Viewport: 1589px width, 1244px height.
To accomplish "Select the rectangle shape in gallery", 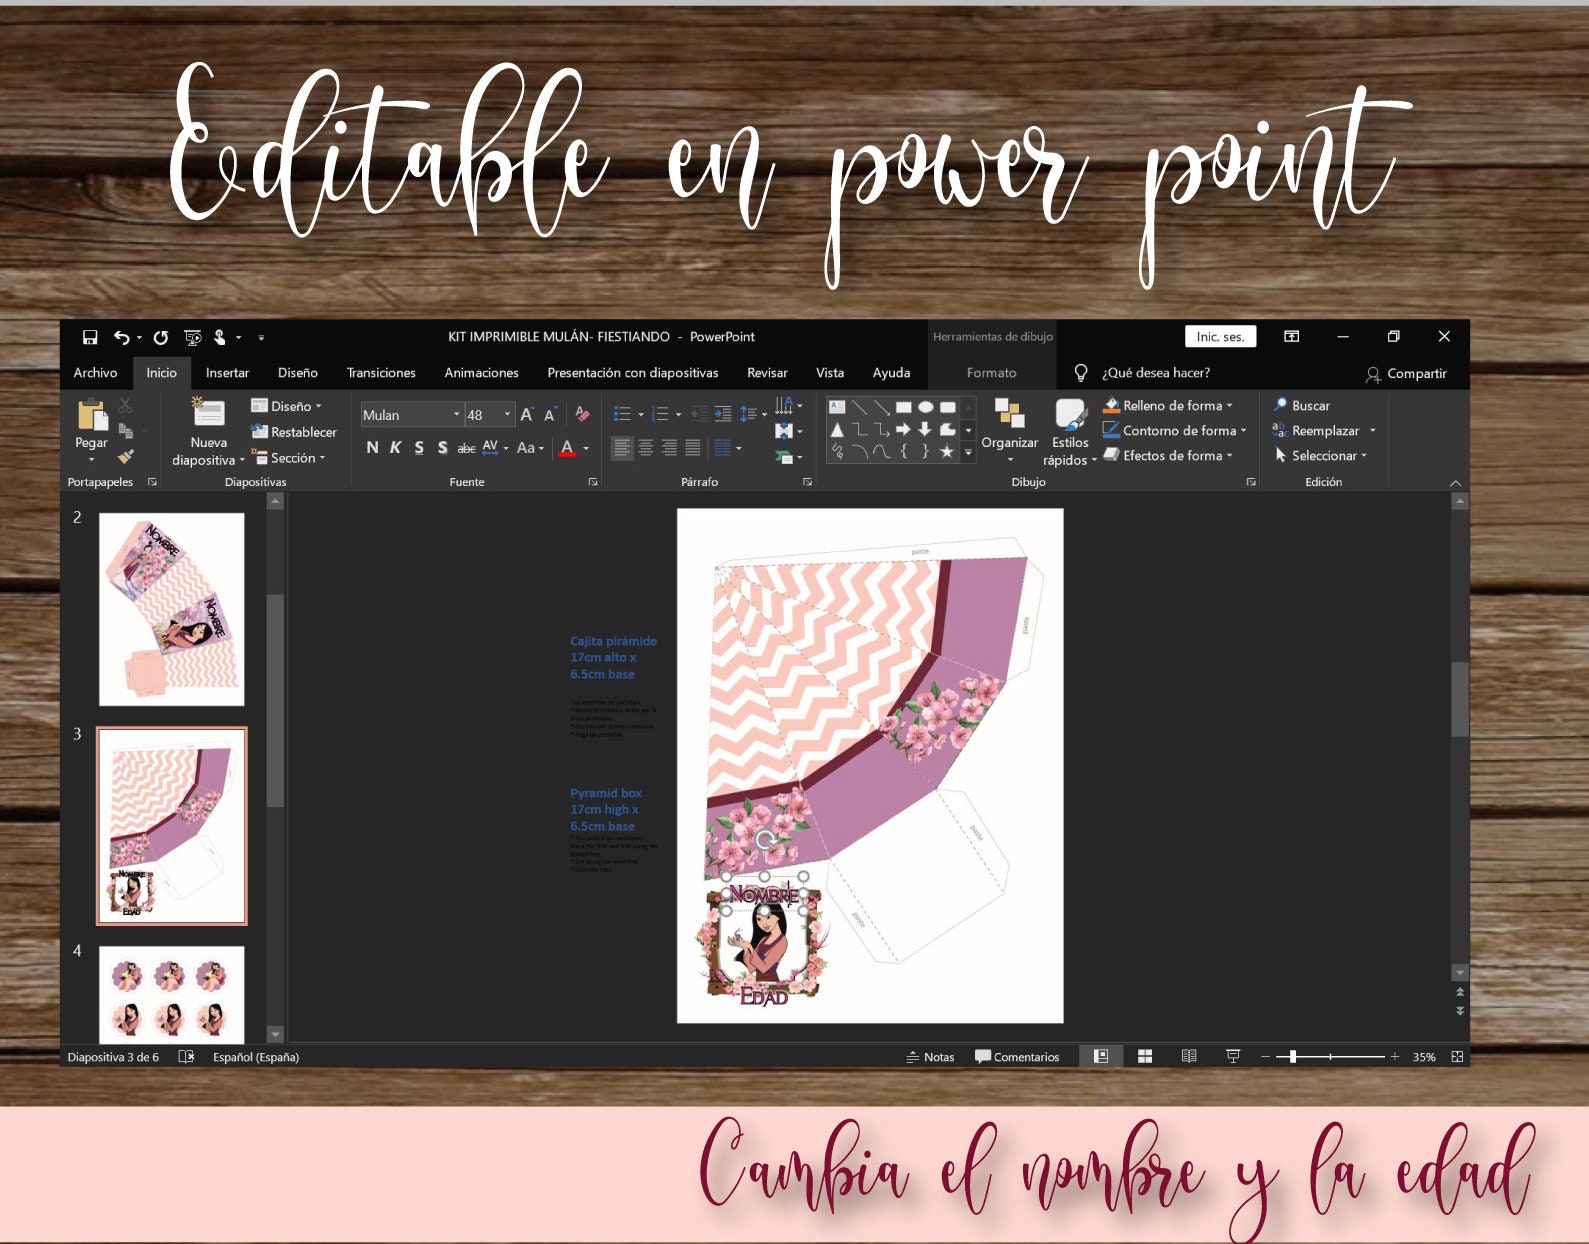I will tap(903, 407).
